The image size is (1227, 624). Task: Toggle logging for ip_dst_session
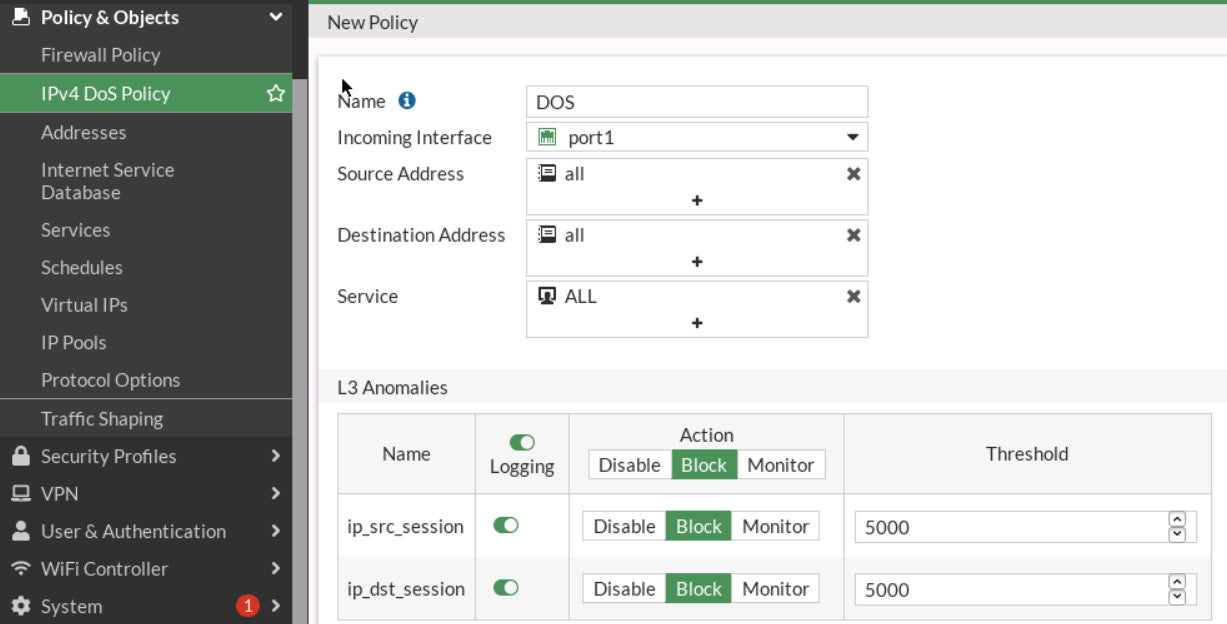click(506, 588)
